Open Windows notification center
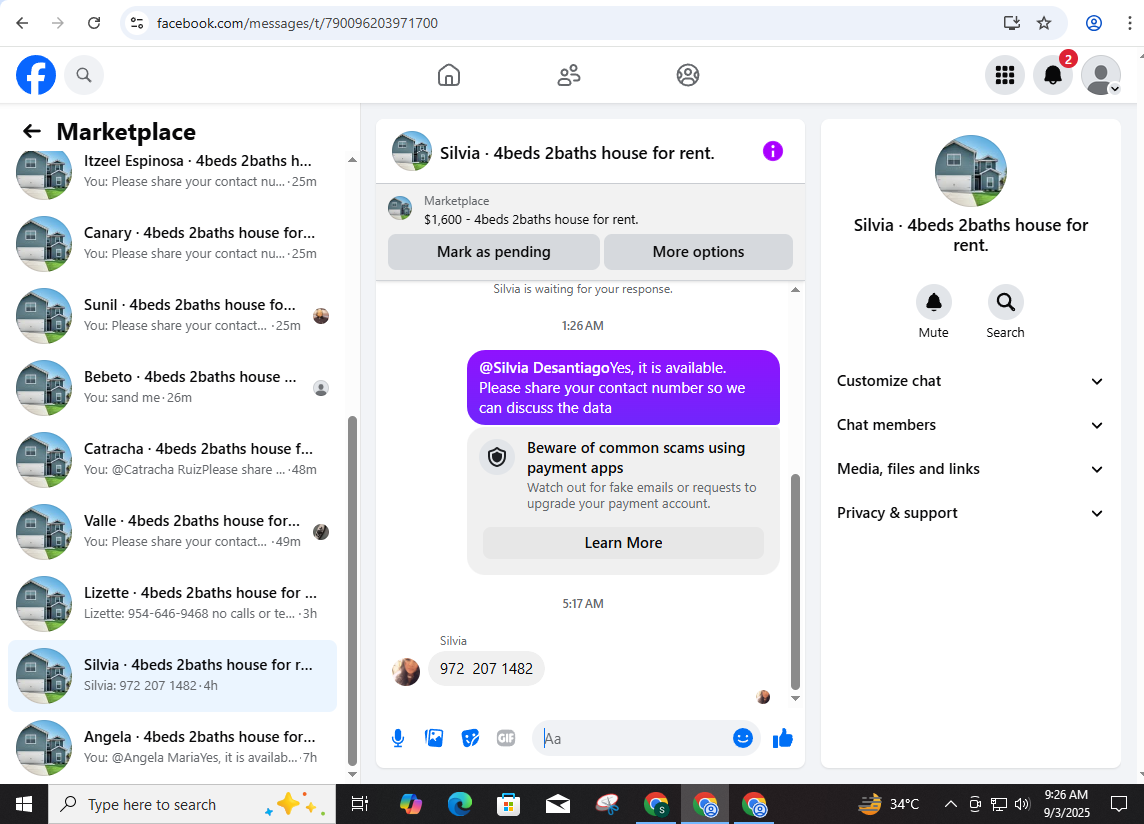This screenshot has height=824, width=1144. coord(1118,804)
